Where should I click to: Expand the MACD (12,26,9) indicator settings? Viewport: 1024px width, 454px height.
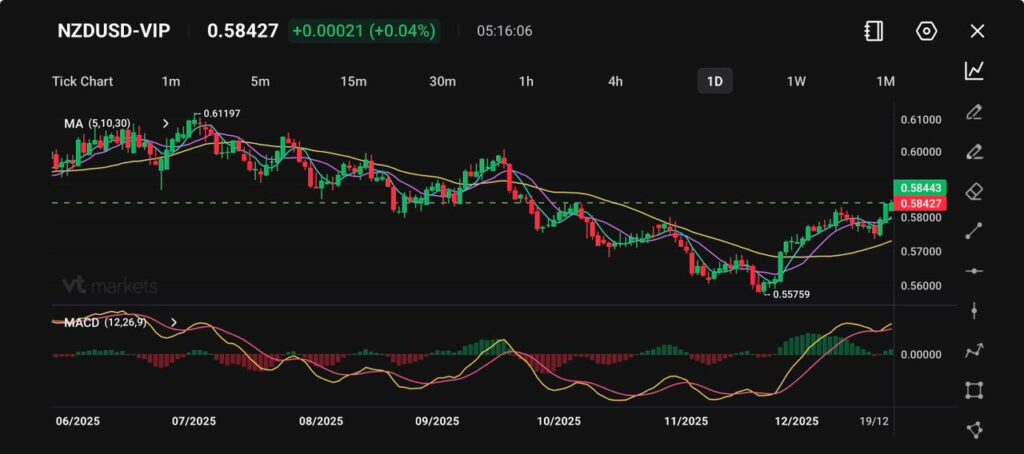[x=174, y=323]
